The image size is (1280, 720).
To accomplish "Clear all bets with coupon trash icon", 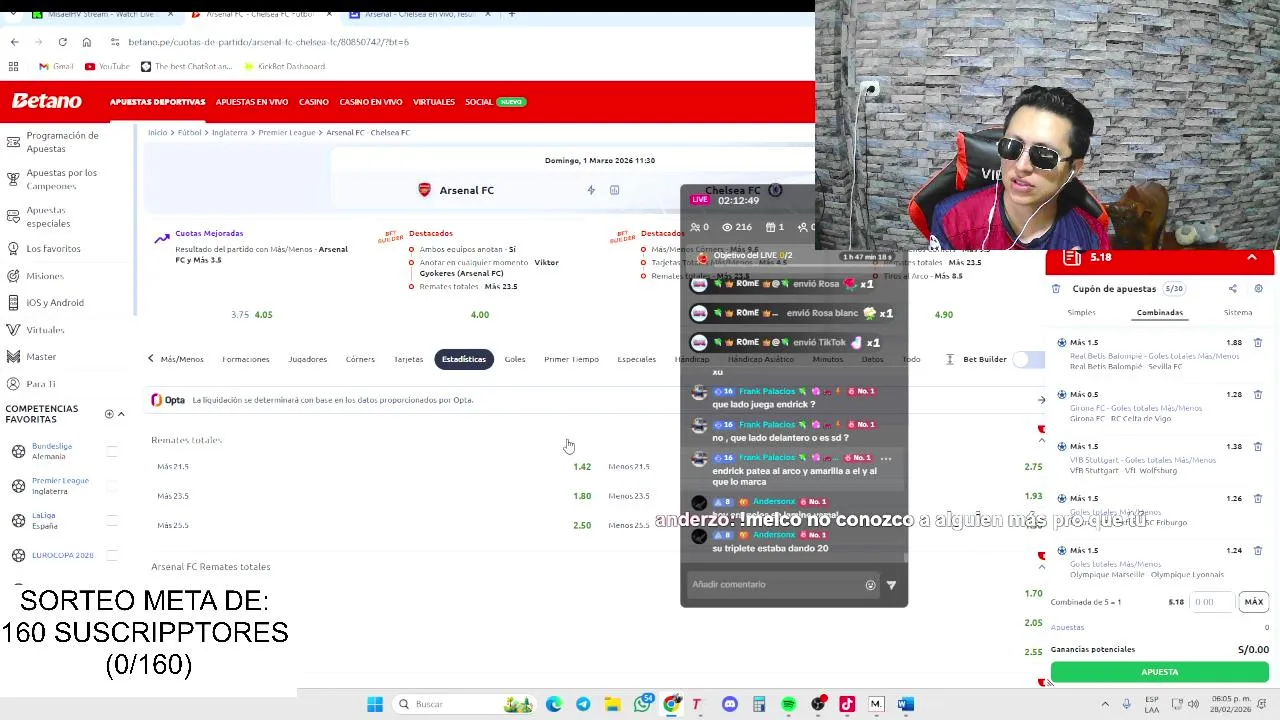I will pos(1056,289).
